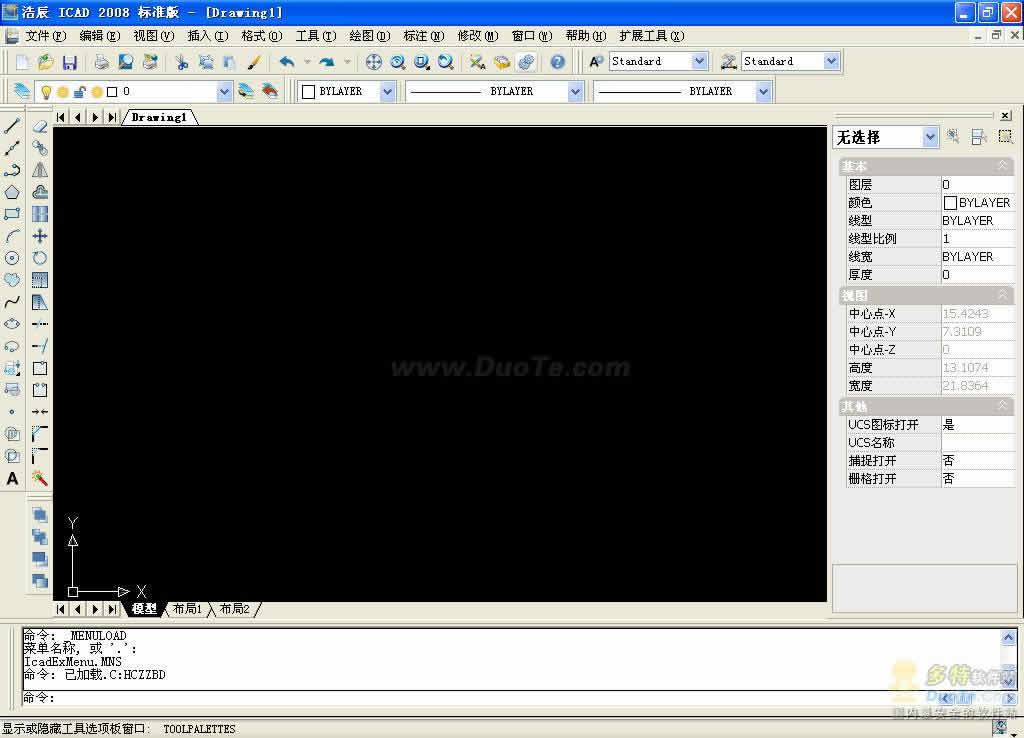Viewport: 1024px width, 738px height.
Task: Open the 无选择 selection dropdown
Action: pyautogui.click(x=929, y=137)
